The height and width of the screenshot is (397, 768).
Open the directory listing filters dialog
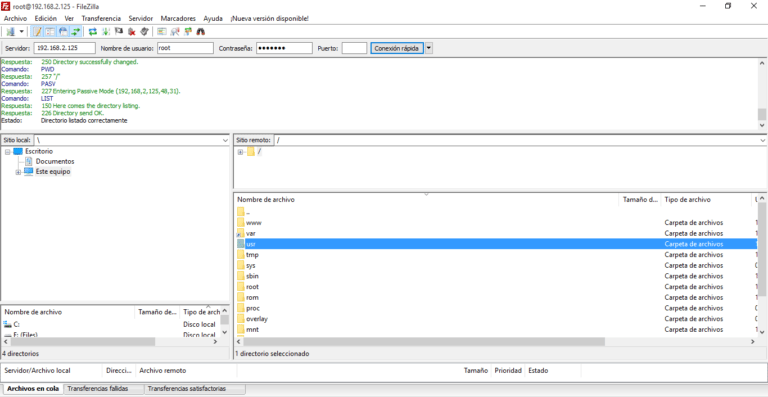click(x=162, y=32)
